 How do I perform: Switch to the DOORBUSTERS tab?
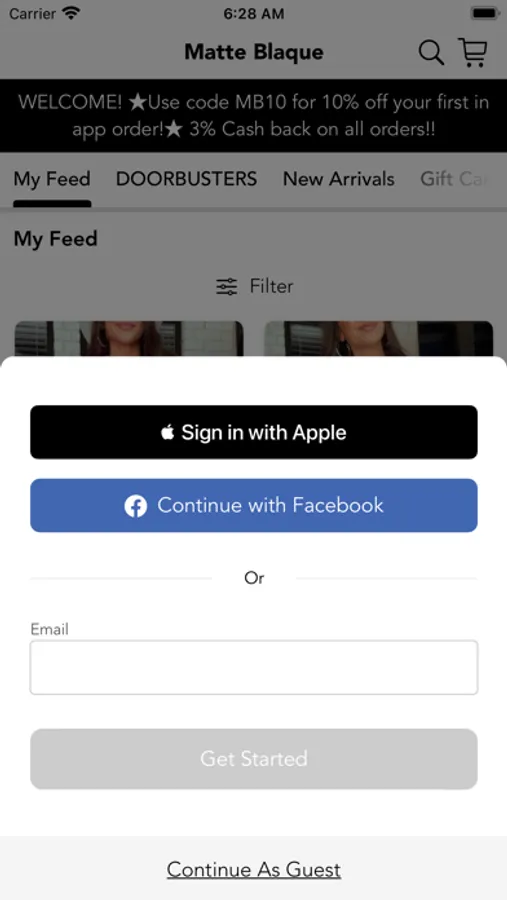tap(187, 179)
